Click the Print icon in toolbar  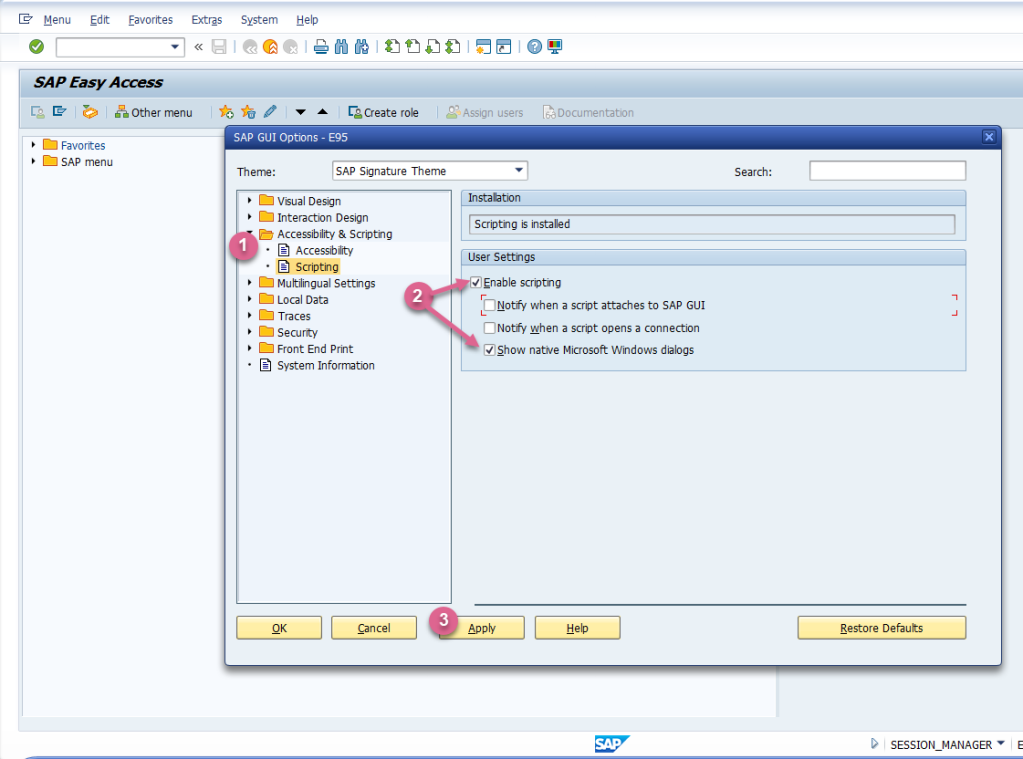tap(321, 46)
